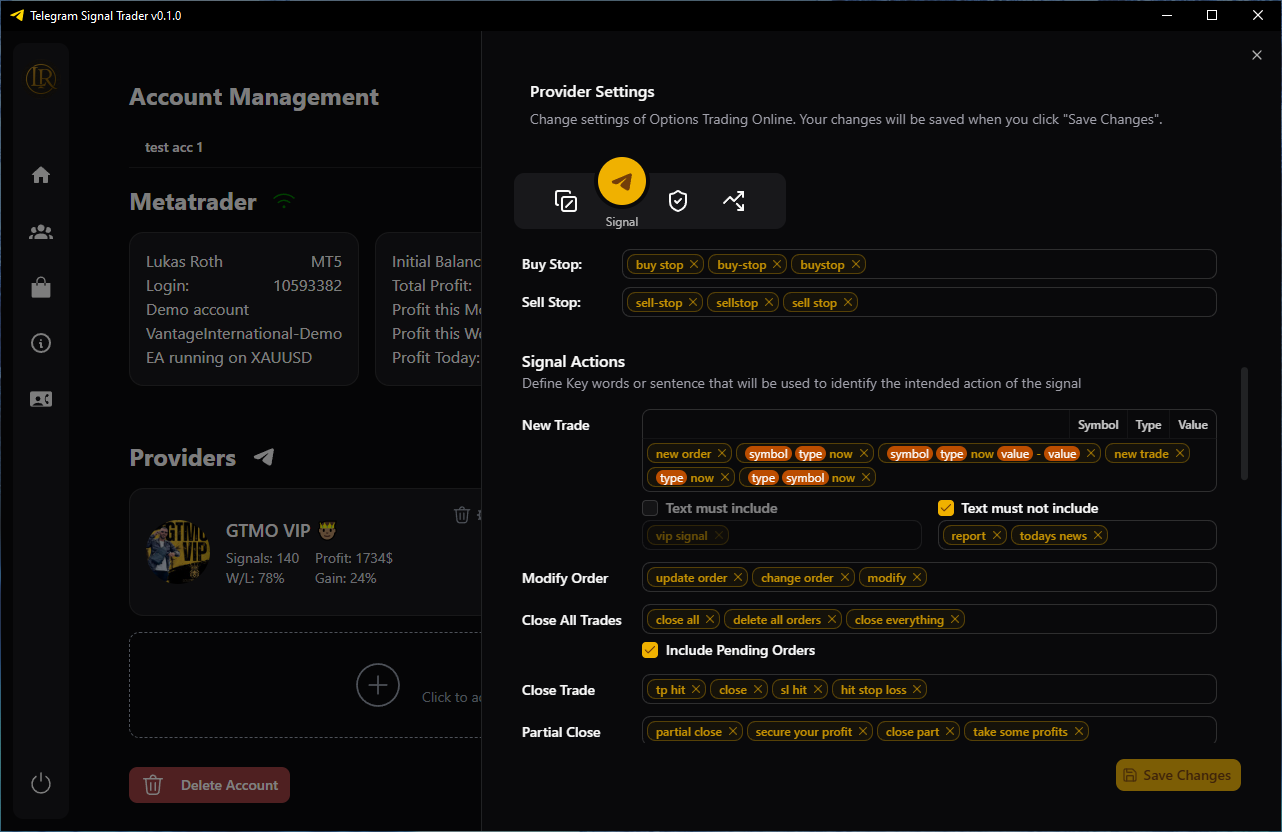This screenshot has width=1282, height=832.
Task: Click the Modify Order keywords field
Action: [929, 577]
